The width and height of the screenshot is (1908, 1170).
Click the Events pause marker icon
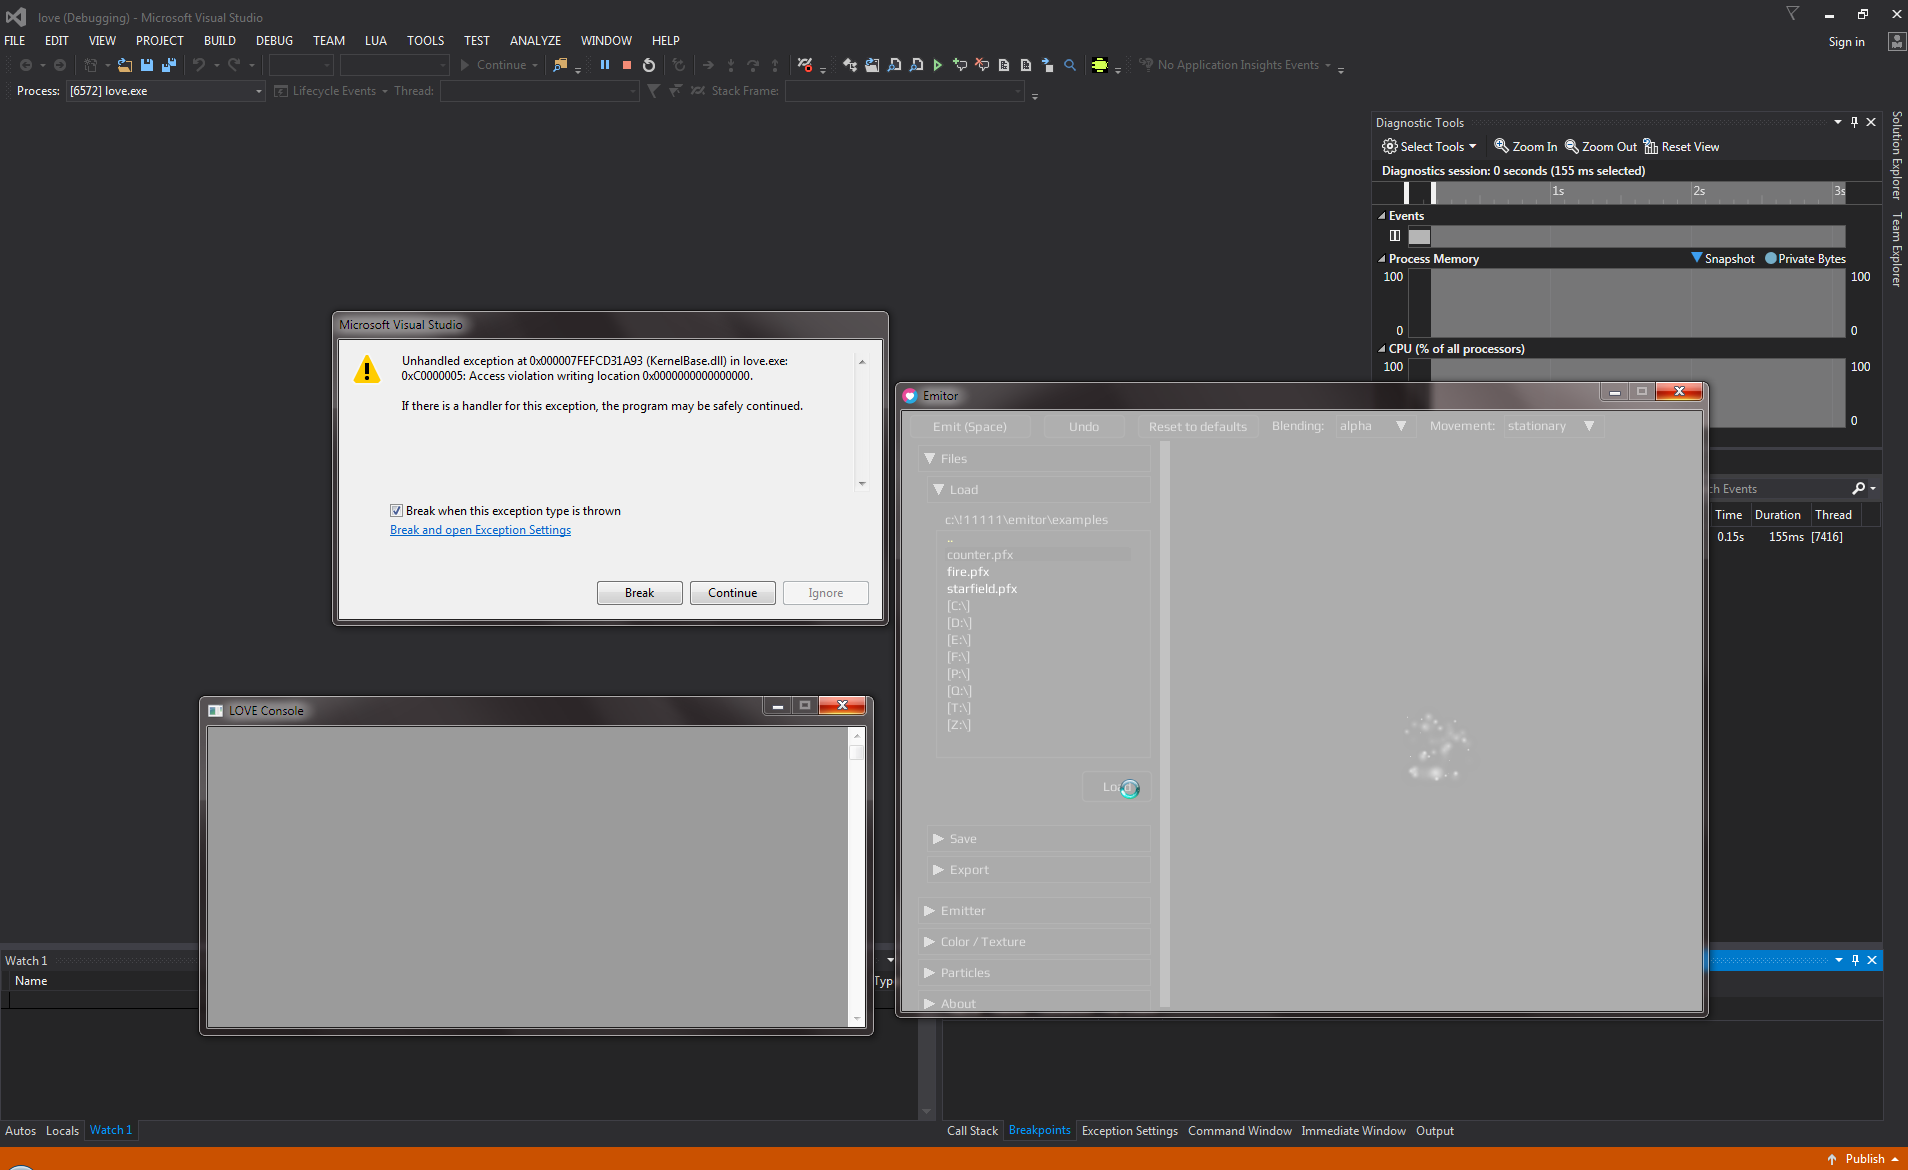pyautogui.click(x=1395, y=236)
